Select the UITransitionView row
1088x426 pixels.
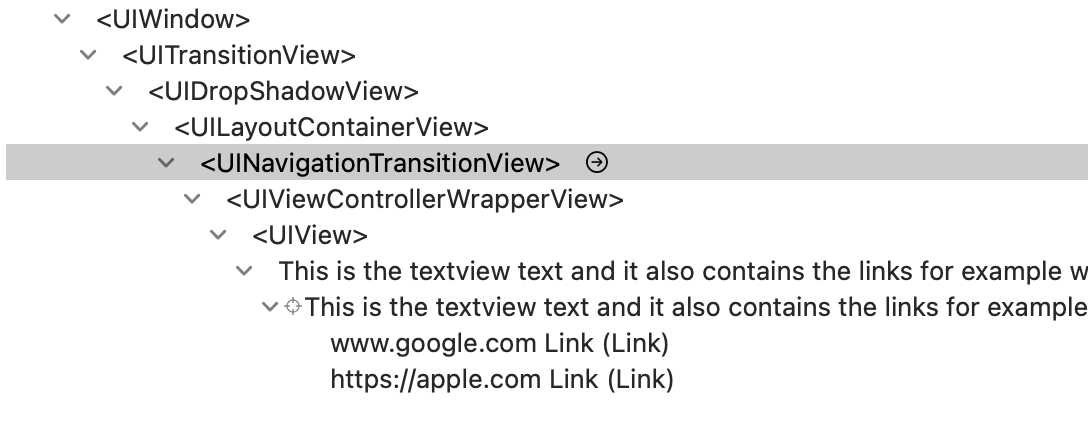click(x=238, y=55)
